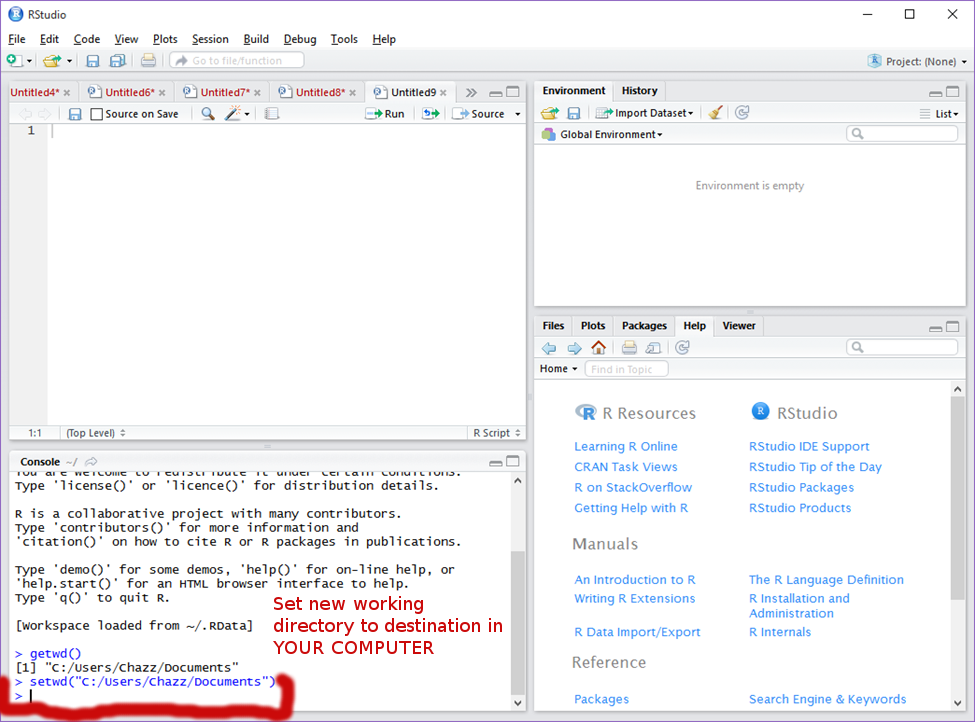975x722 pixels.
Task: Refresh the Environment pane
Action: 742,113
